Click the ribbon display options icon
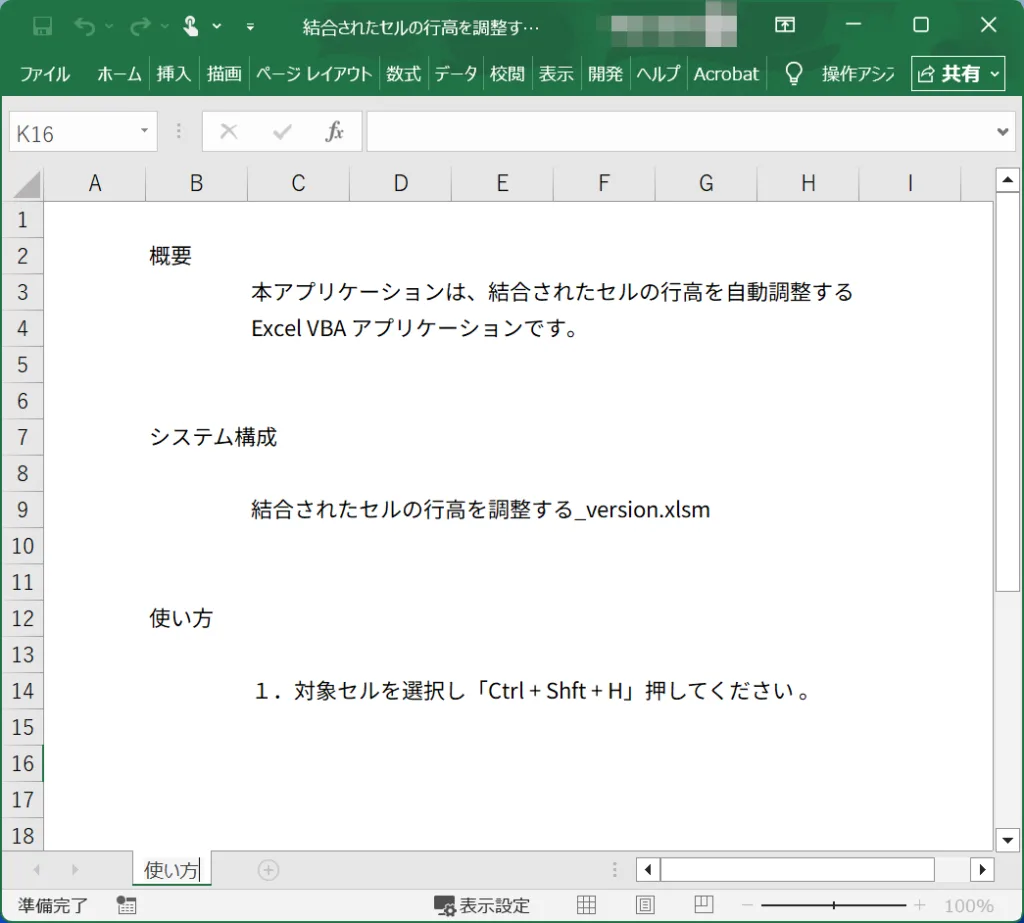 (x=786, y=26)
